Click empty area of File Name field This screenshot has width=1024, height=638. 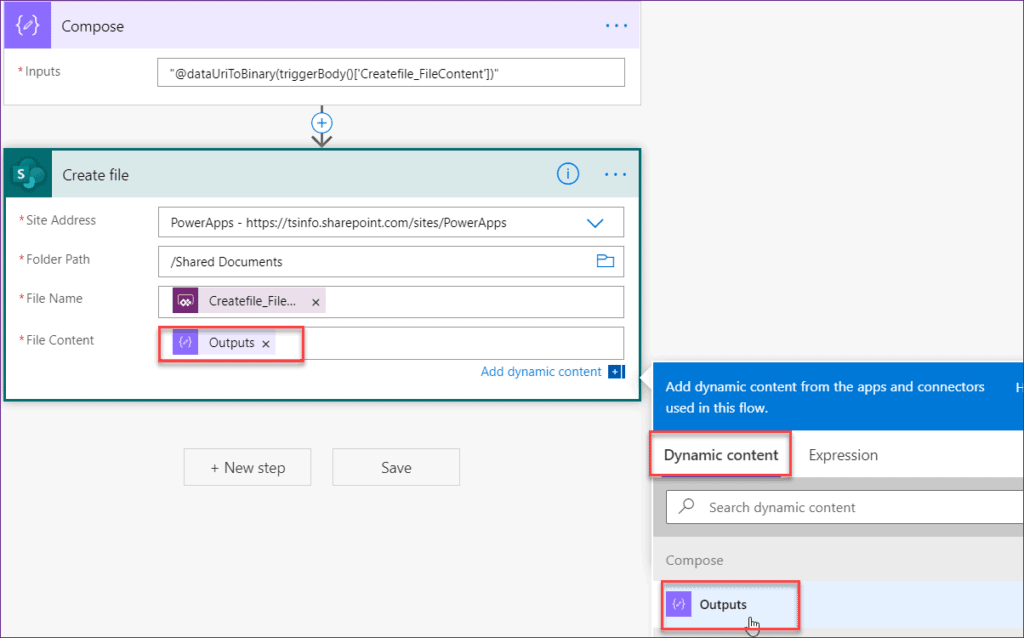pos(474,302)
